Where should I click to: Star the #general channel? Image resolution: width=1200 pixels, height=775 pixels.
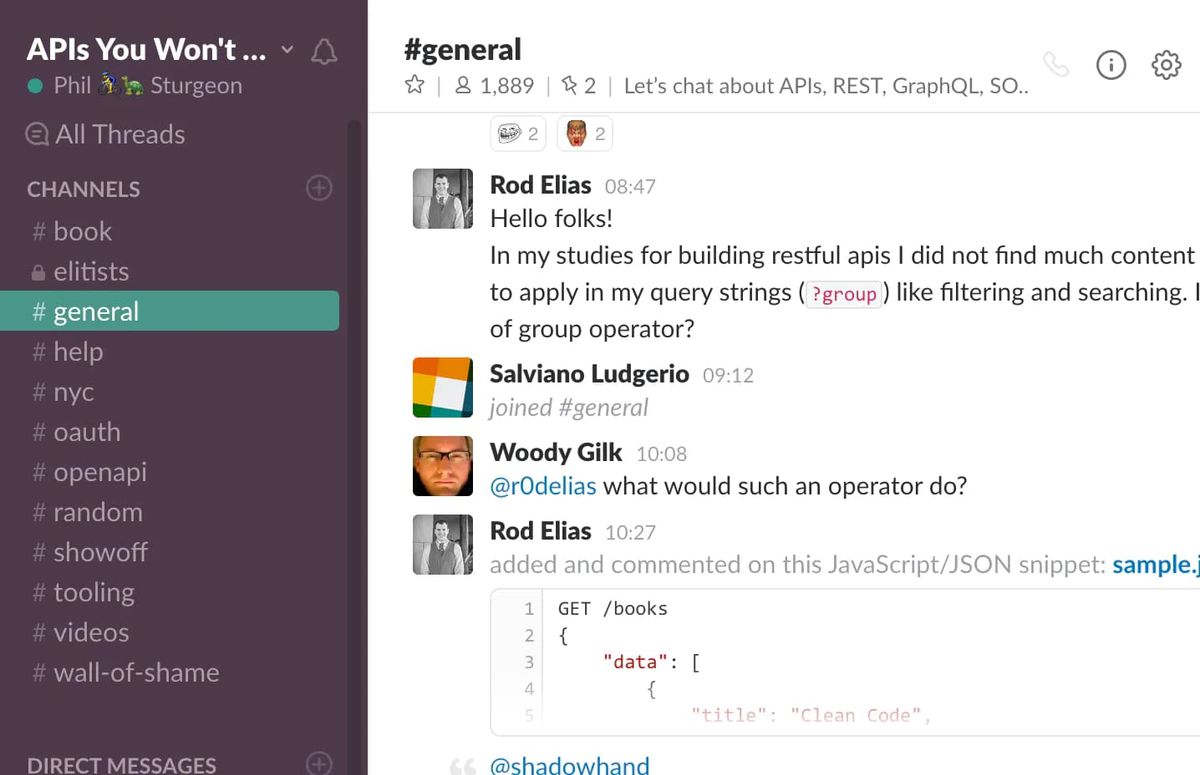(x=414, y=86)
